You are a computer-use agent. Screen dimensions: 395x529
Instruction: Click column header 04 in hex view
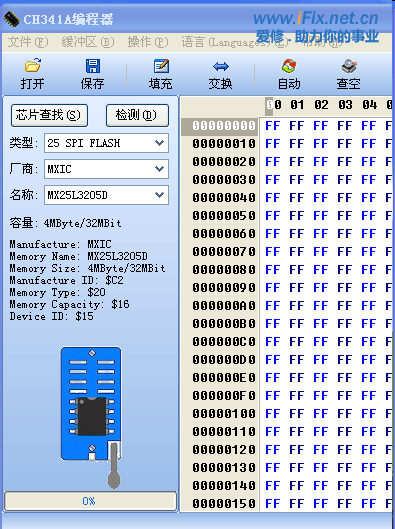tap(369, 105)
